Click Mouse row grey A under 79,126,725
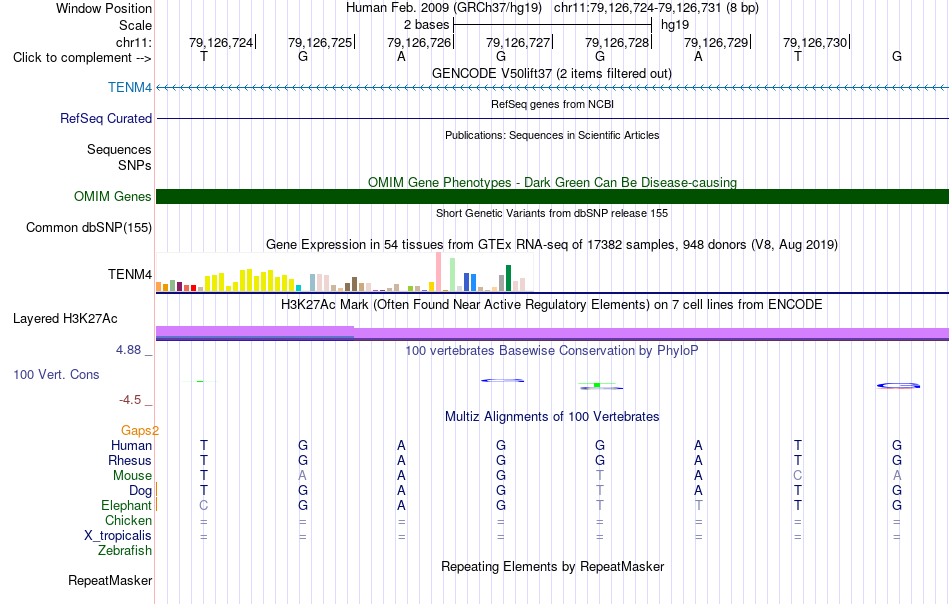This screenshot has height=604, width=950. coord(302,476)
